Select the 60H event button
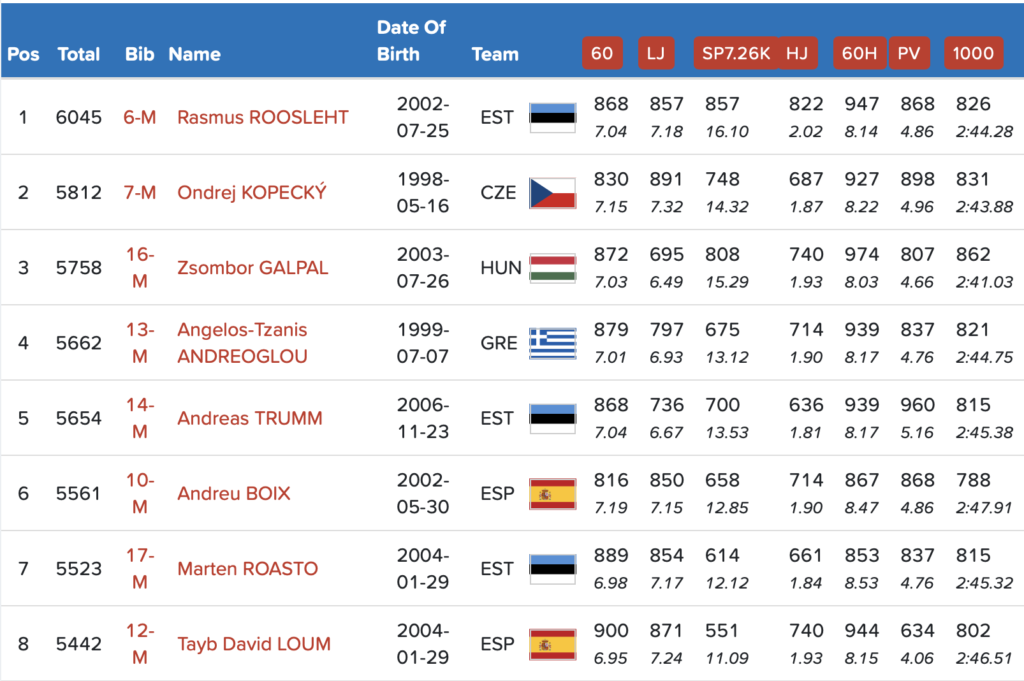The height and width of the screenshot is (681, 1024). coord(859,54)
